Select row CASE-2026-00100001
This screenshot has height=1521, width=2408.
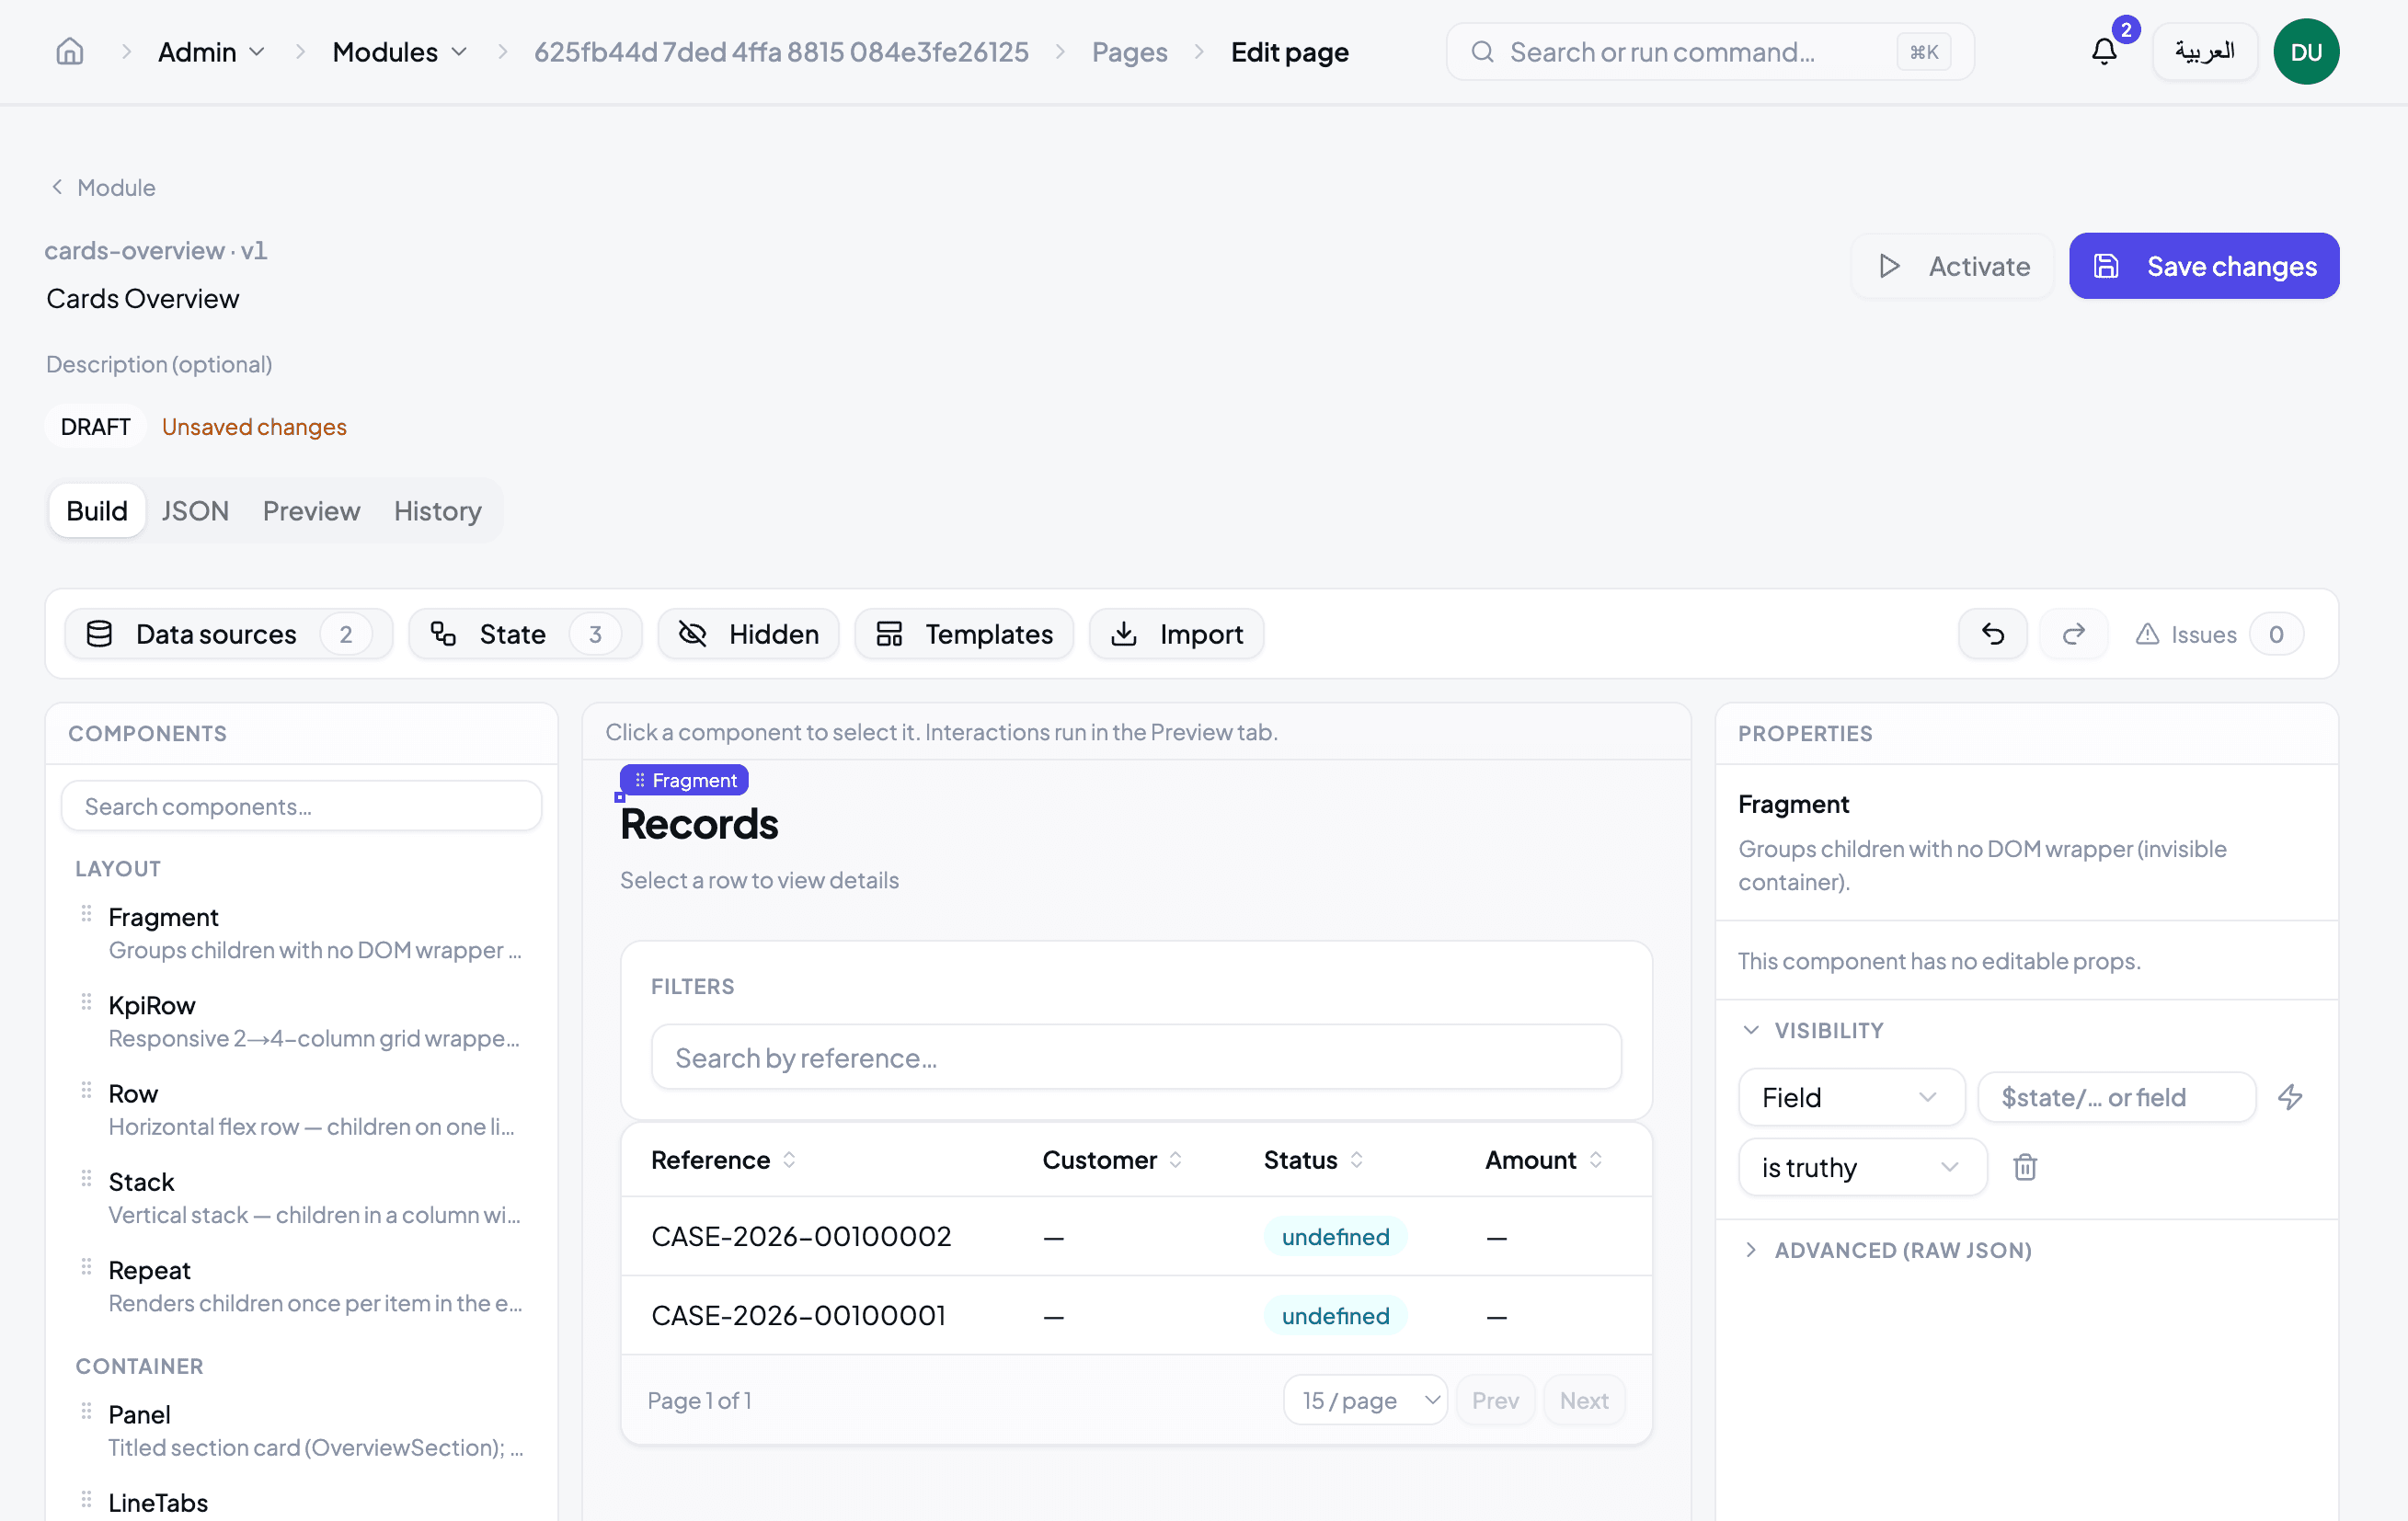pyautogui.click(x=1135, y=1314)
